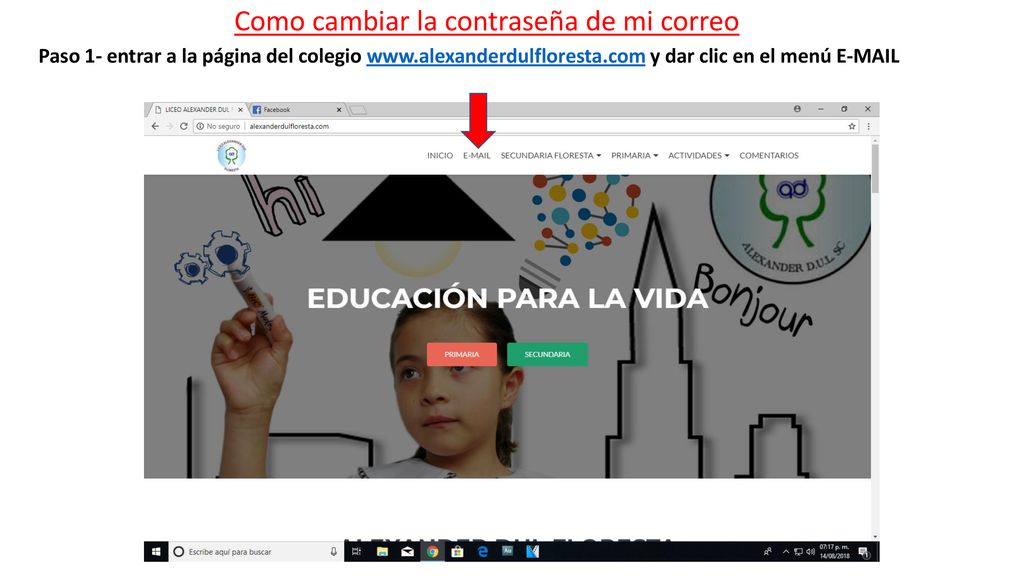Expand the SECUNDARIA FLORESTA dropdown menu
This screenshot has width=1024, height=576.
[x=551, y=155]
